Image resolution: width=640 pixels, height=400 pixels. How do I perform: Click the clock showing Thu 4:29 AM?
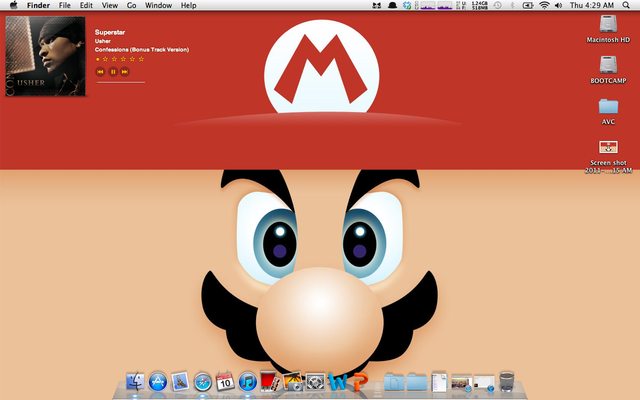[x=592, y=5]
